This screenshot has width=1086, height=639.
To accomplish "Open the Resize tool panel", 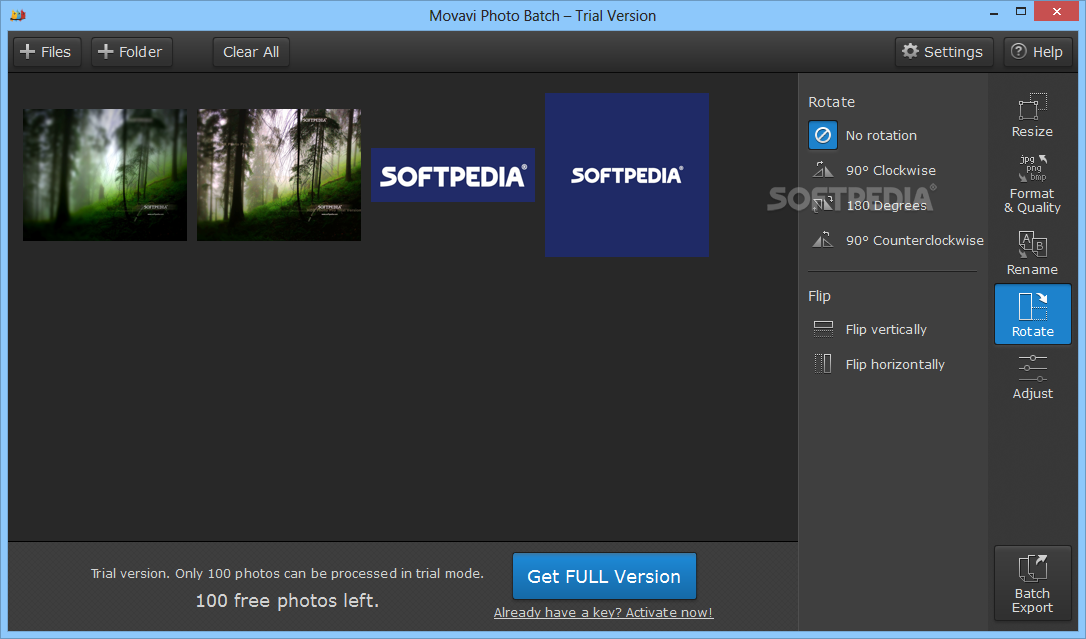I will click(1032, 115).
